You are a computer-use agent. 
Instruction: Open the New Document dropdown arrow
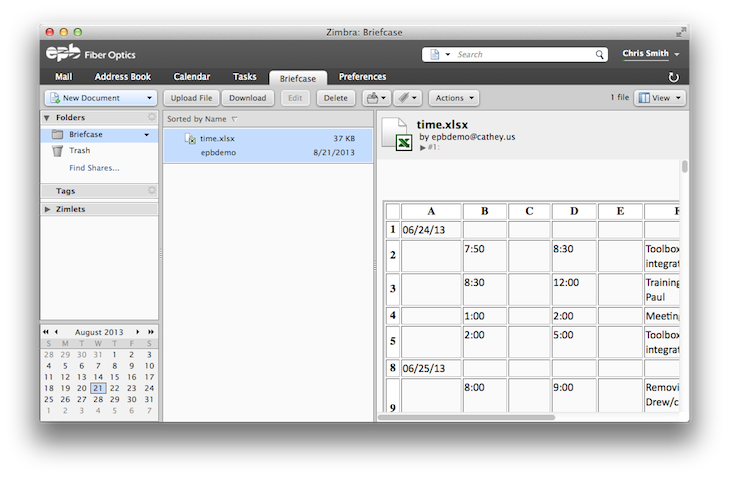point(149,98)
